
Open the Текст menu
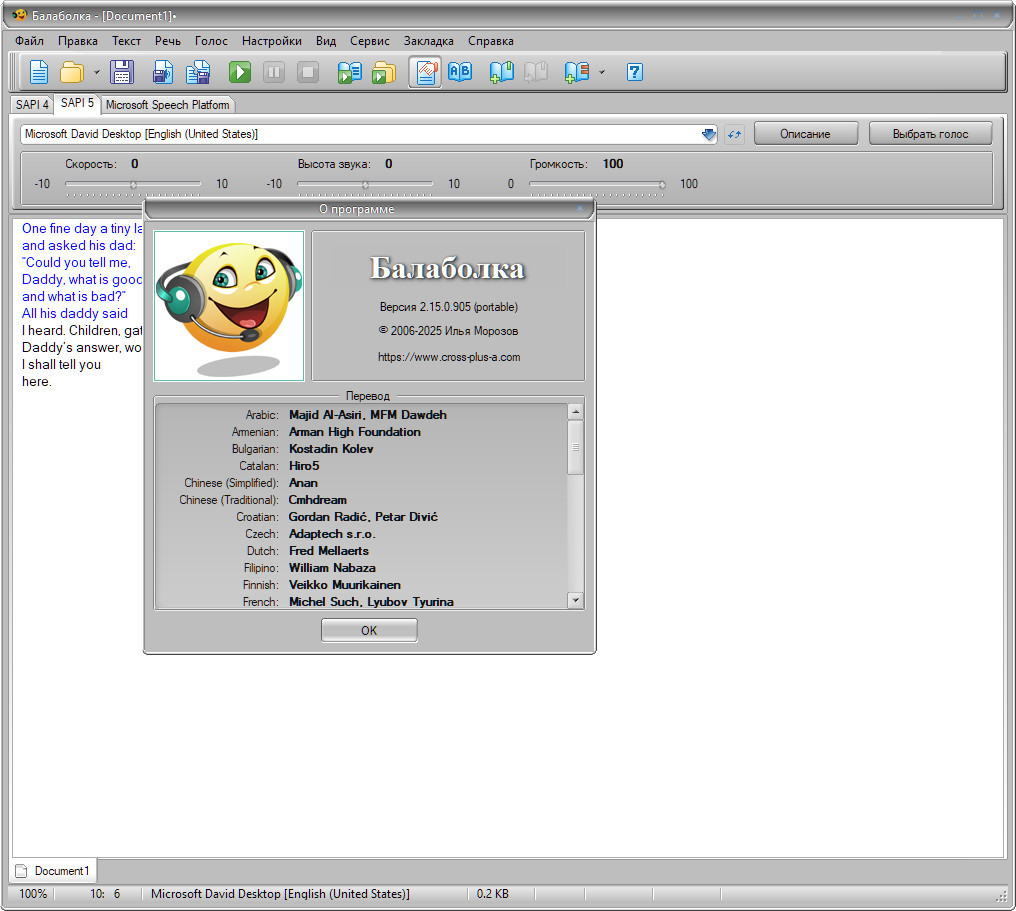126,41
